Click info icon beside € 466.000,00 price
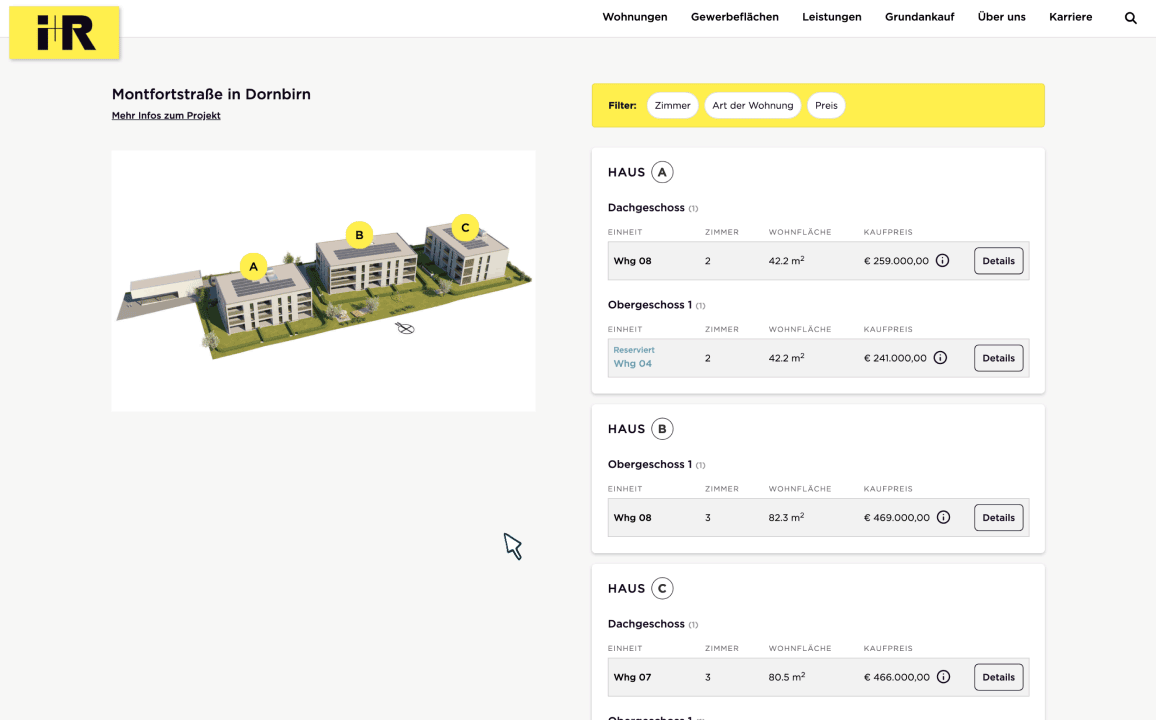This screenshot has width=1156, height=720. [943, 677]
